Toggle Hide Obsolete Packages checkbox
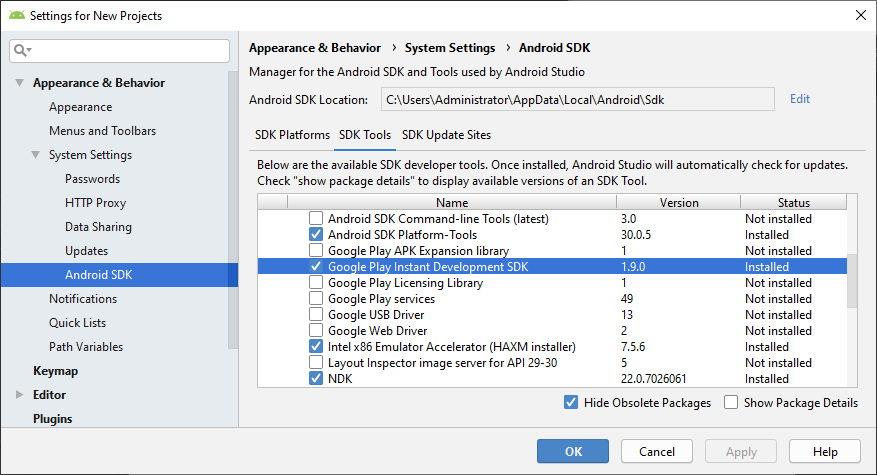 (x=571, y=403)
